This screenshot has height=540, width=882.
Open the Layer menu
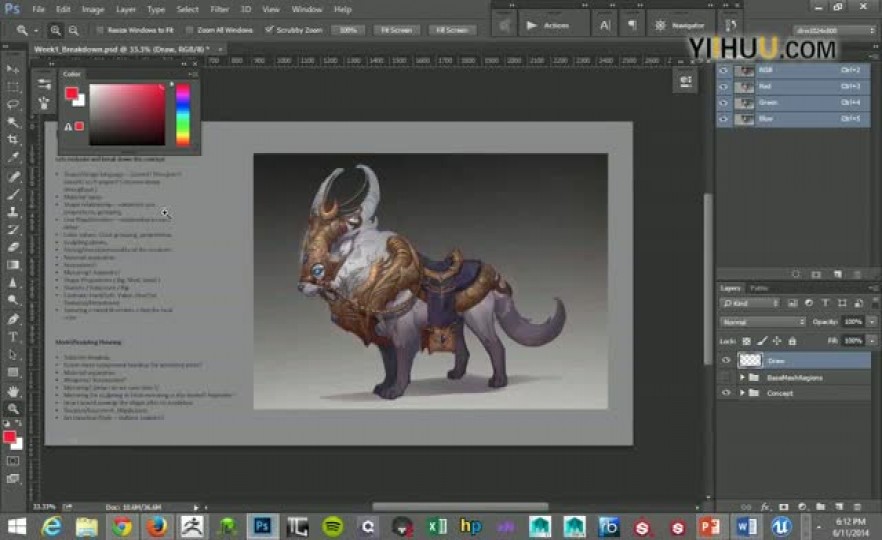pos(125,10)
